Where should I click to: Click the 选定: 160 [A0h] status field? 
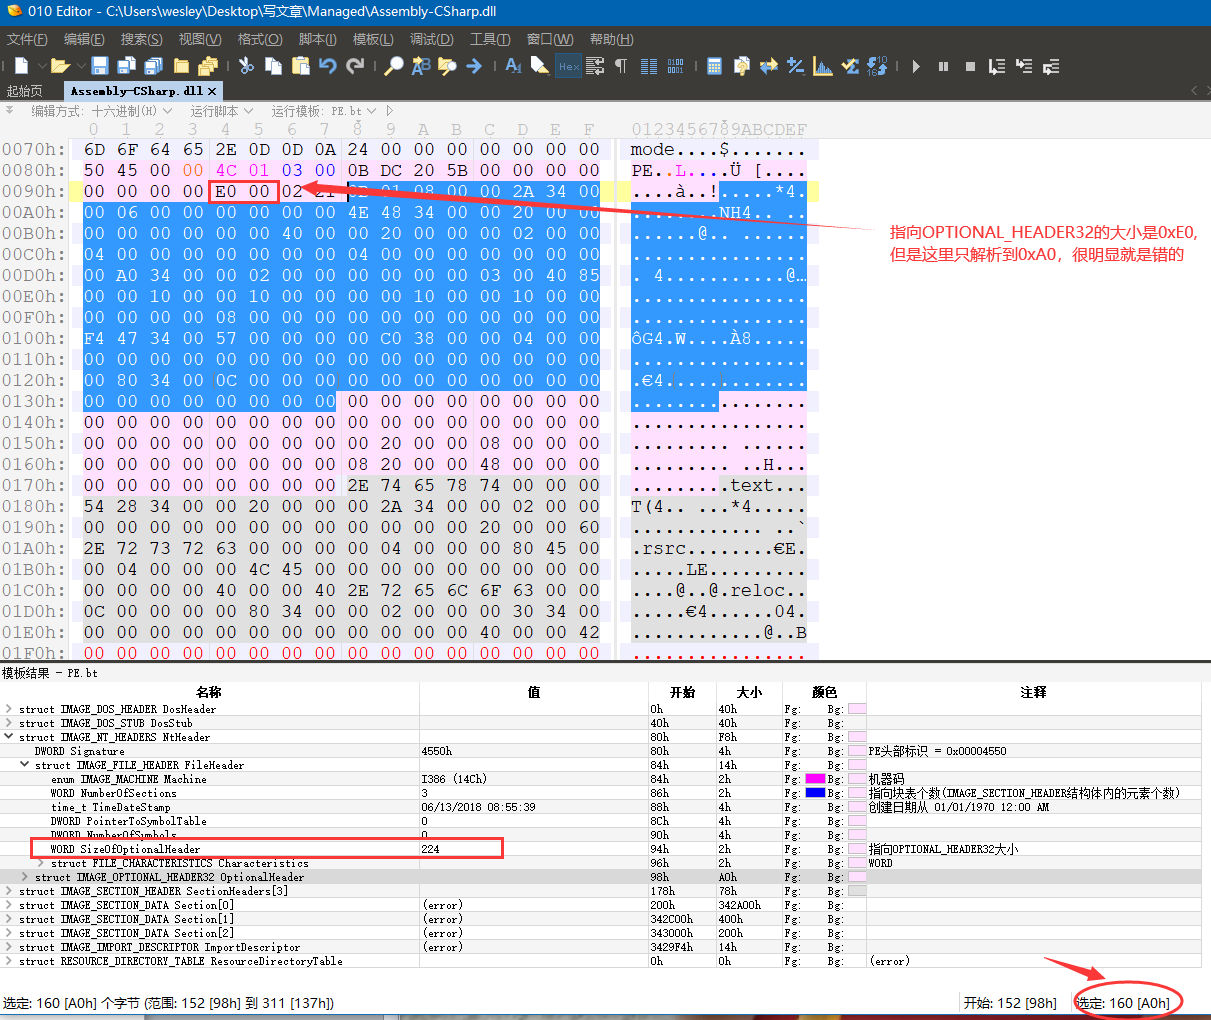tap(1123, 1003)
